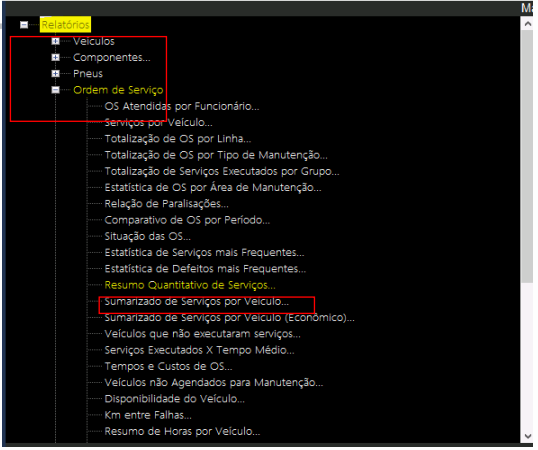Open OS Atendidas por Funcionário... report
The width and height of the screenshot is (538, 450).
pos(182,106)
